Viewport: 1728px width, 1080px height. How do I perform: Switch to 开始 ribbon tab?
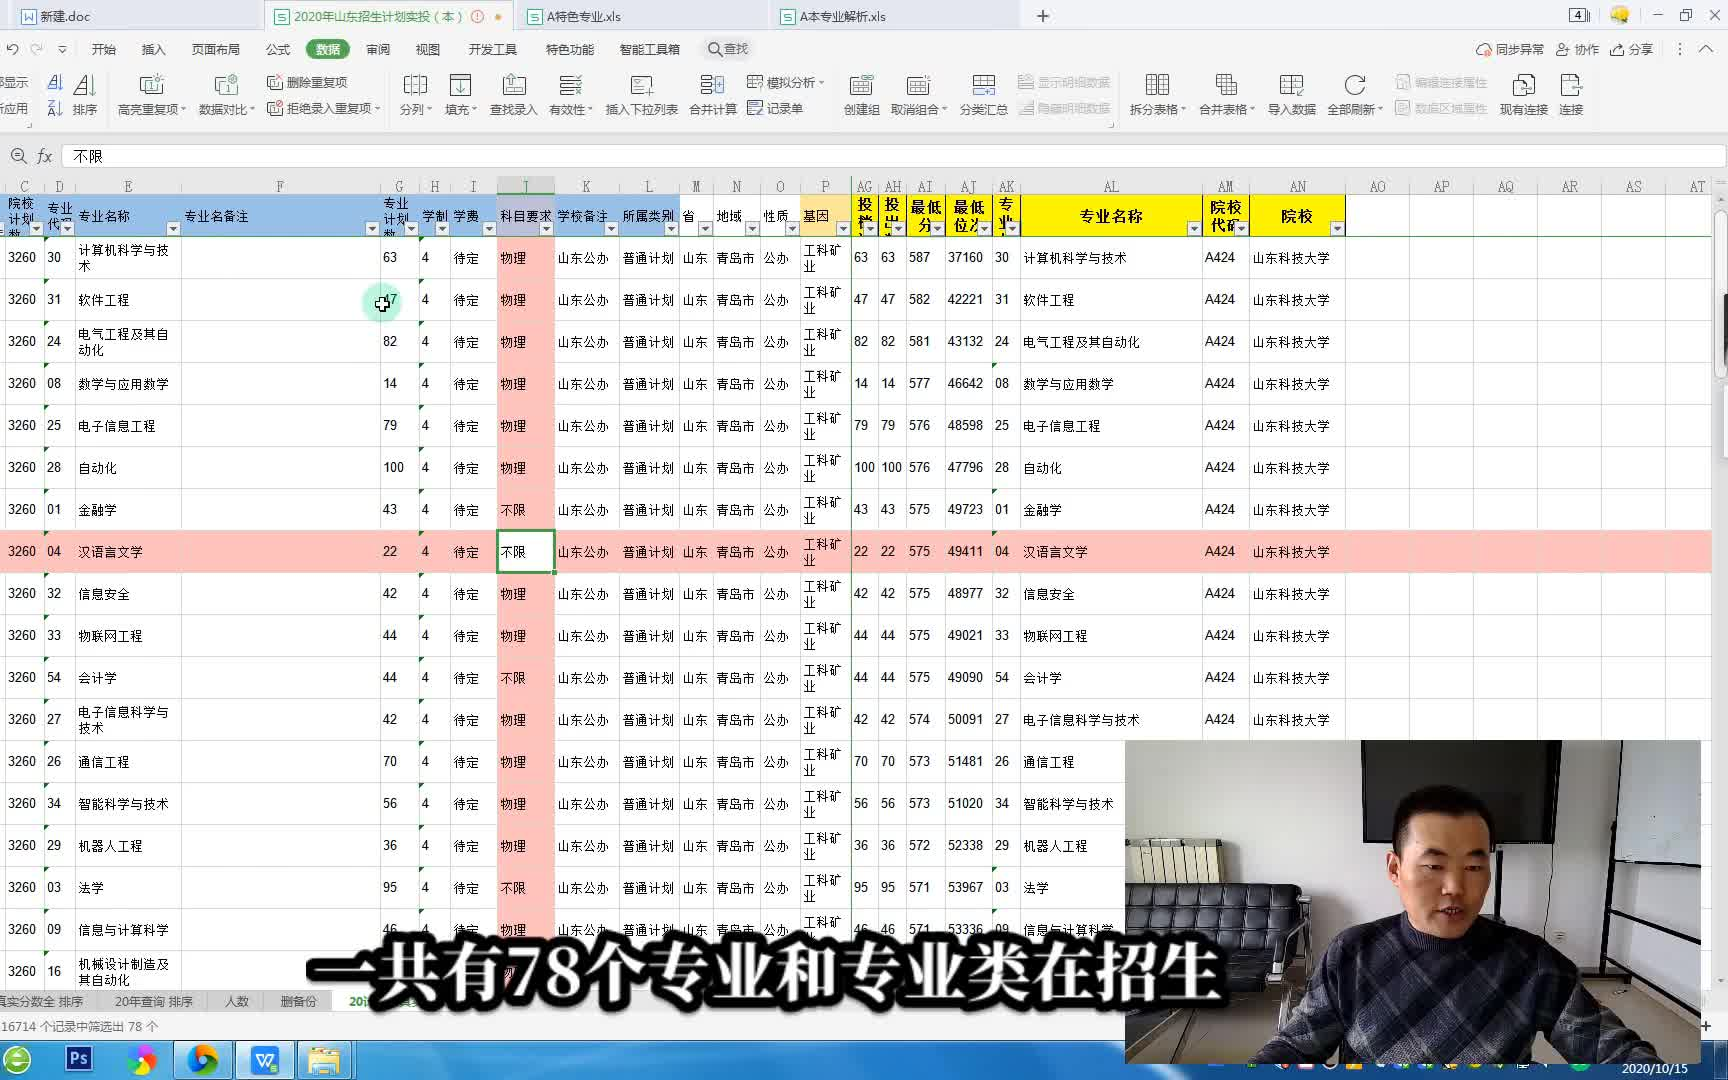[x=103, y=49]
